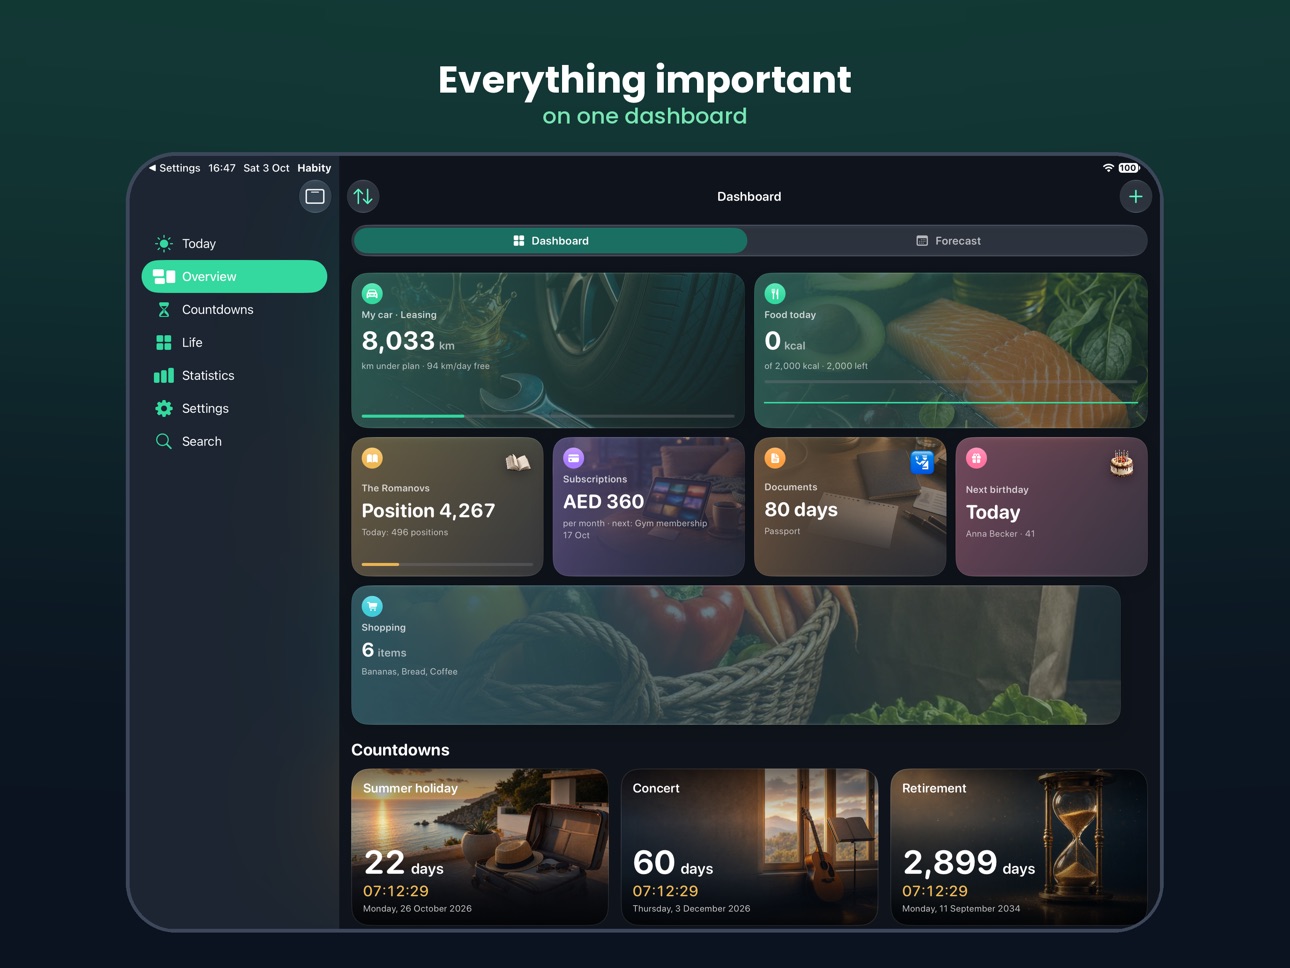Open Statistics in the sidebar
Image resolution: width=1290 pixels, height=968 pixels.
pyautogui.click(x=234, y=376)
